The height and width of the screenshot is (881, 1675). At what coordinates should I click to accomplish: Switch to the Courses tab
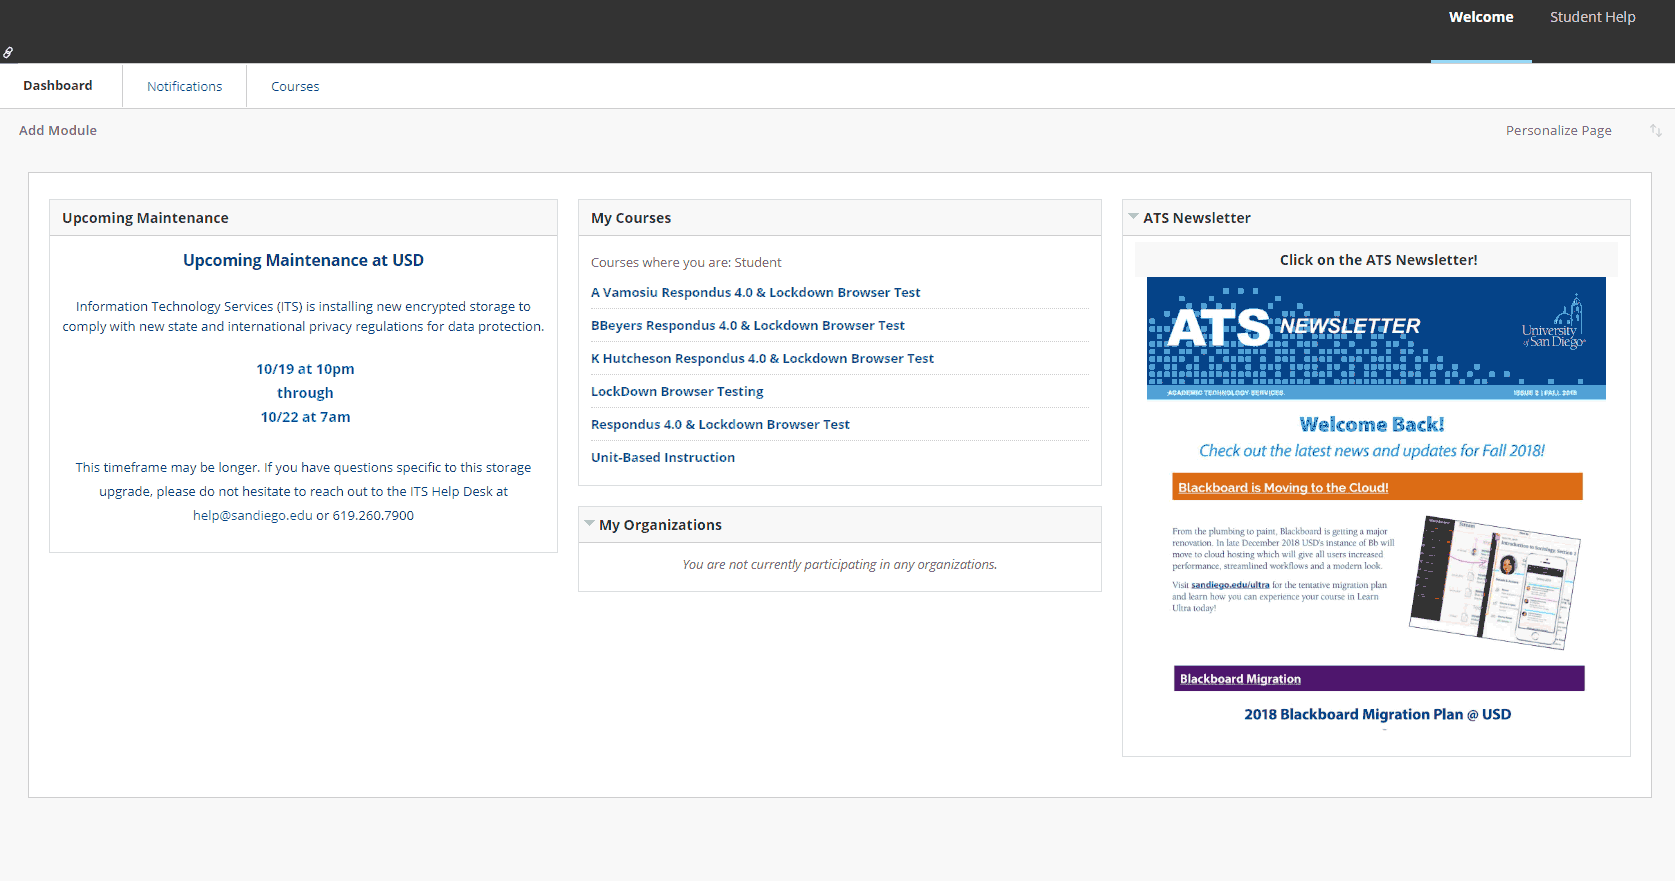point(295,87)
